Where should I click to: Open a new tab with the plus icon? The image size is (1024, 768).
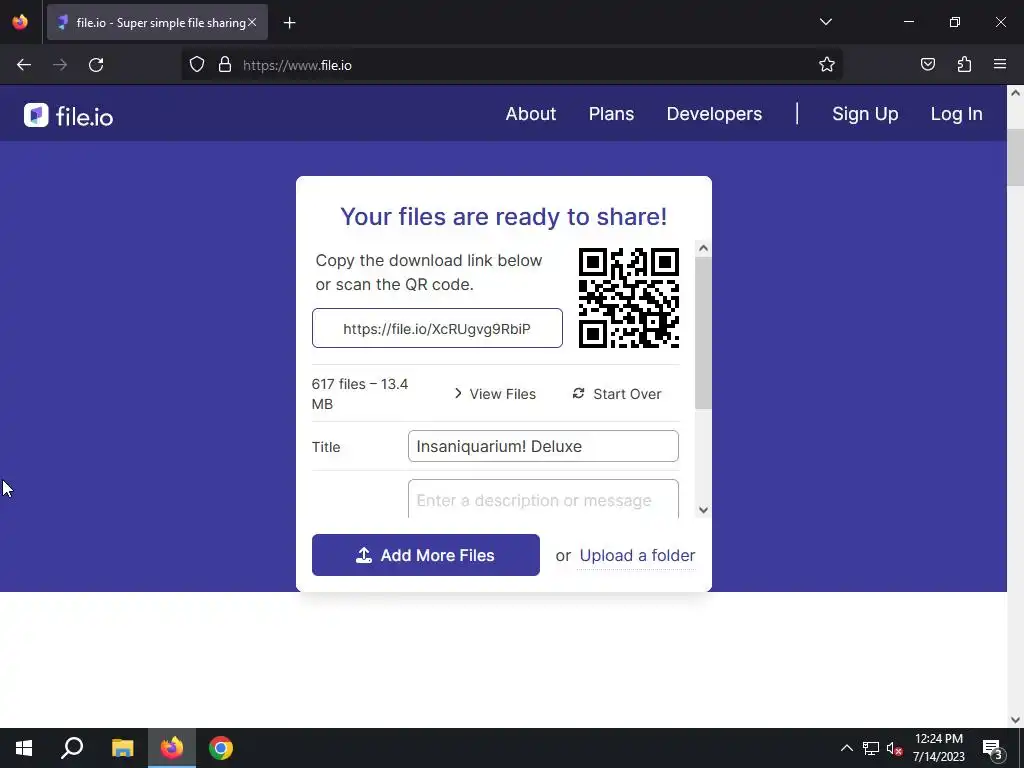click(x=289, y=23)
